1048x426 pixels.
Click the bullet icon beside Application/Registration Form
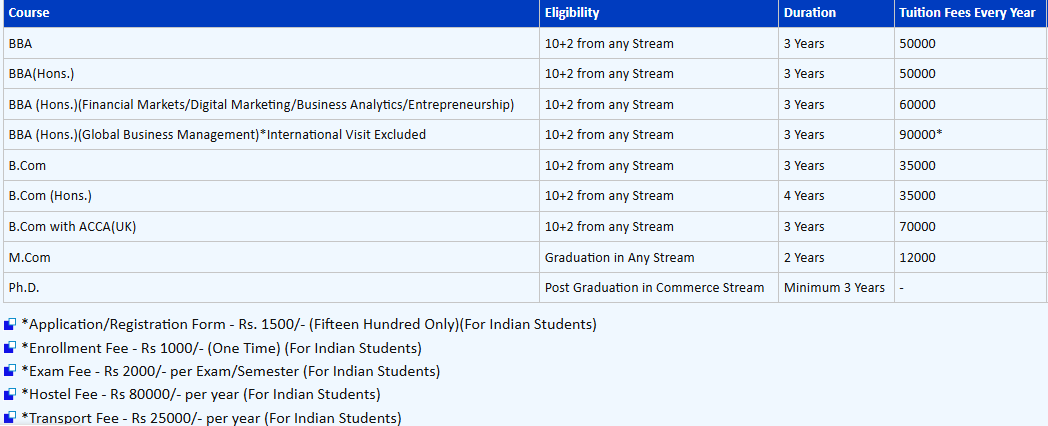coord(10,324)
